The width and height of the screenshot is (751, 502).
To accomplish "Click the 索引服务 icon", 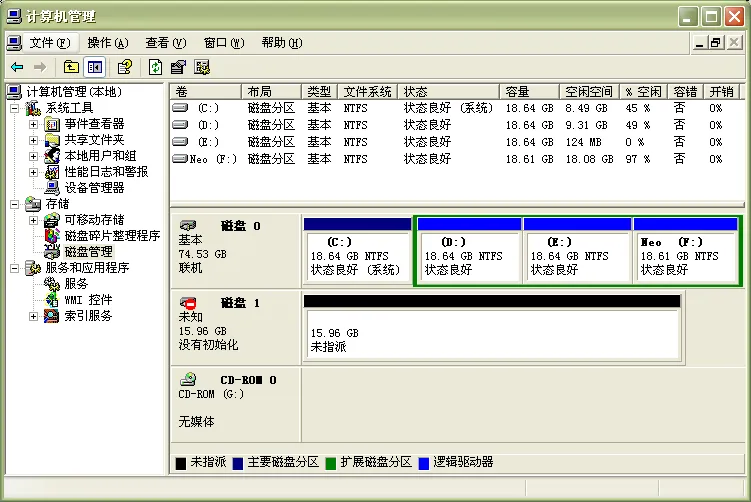I will [52, 316].
